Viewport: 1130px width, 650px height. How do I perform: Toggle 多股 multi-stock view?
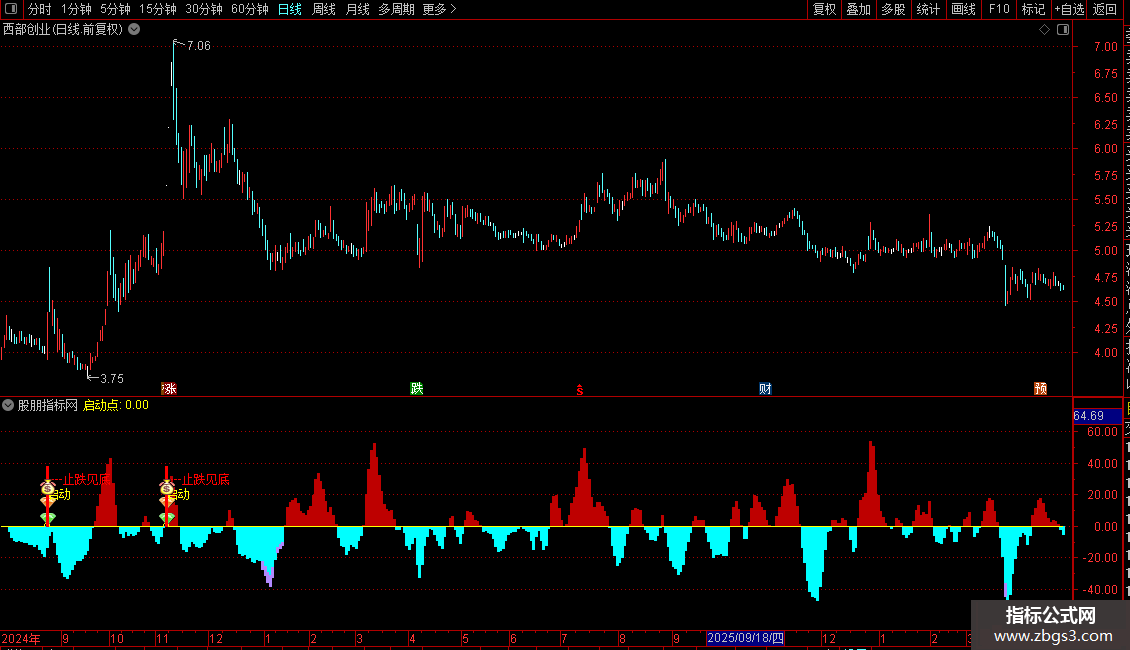coord(893,9)
